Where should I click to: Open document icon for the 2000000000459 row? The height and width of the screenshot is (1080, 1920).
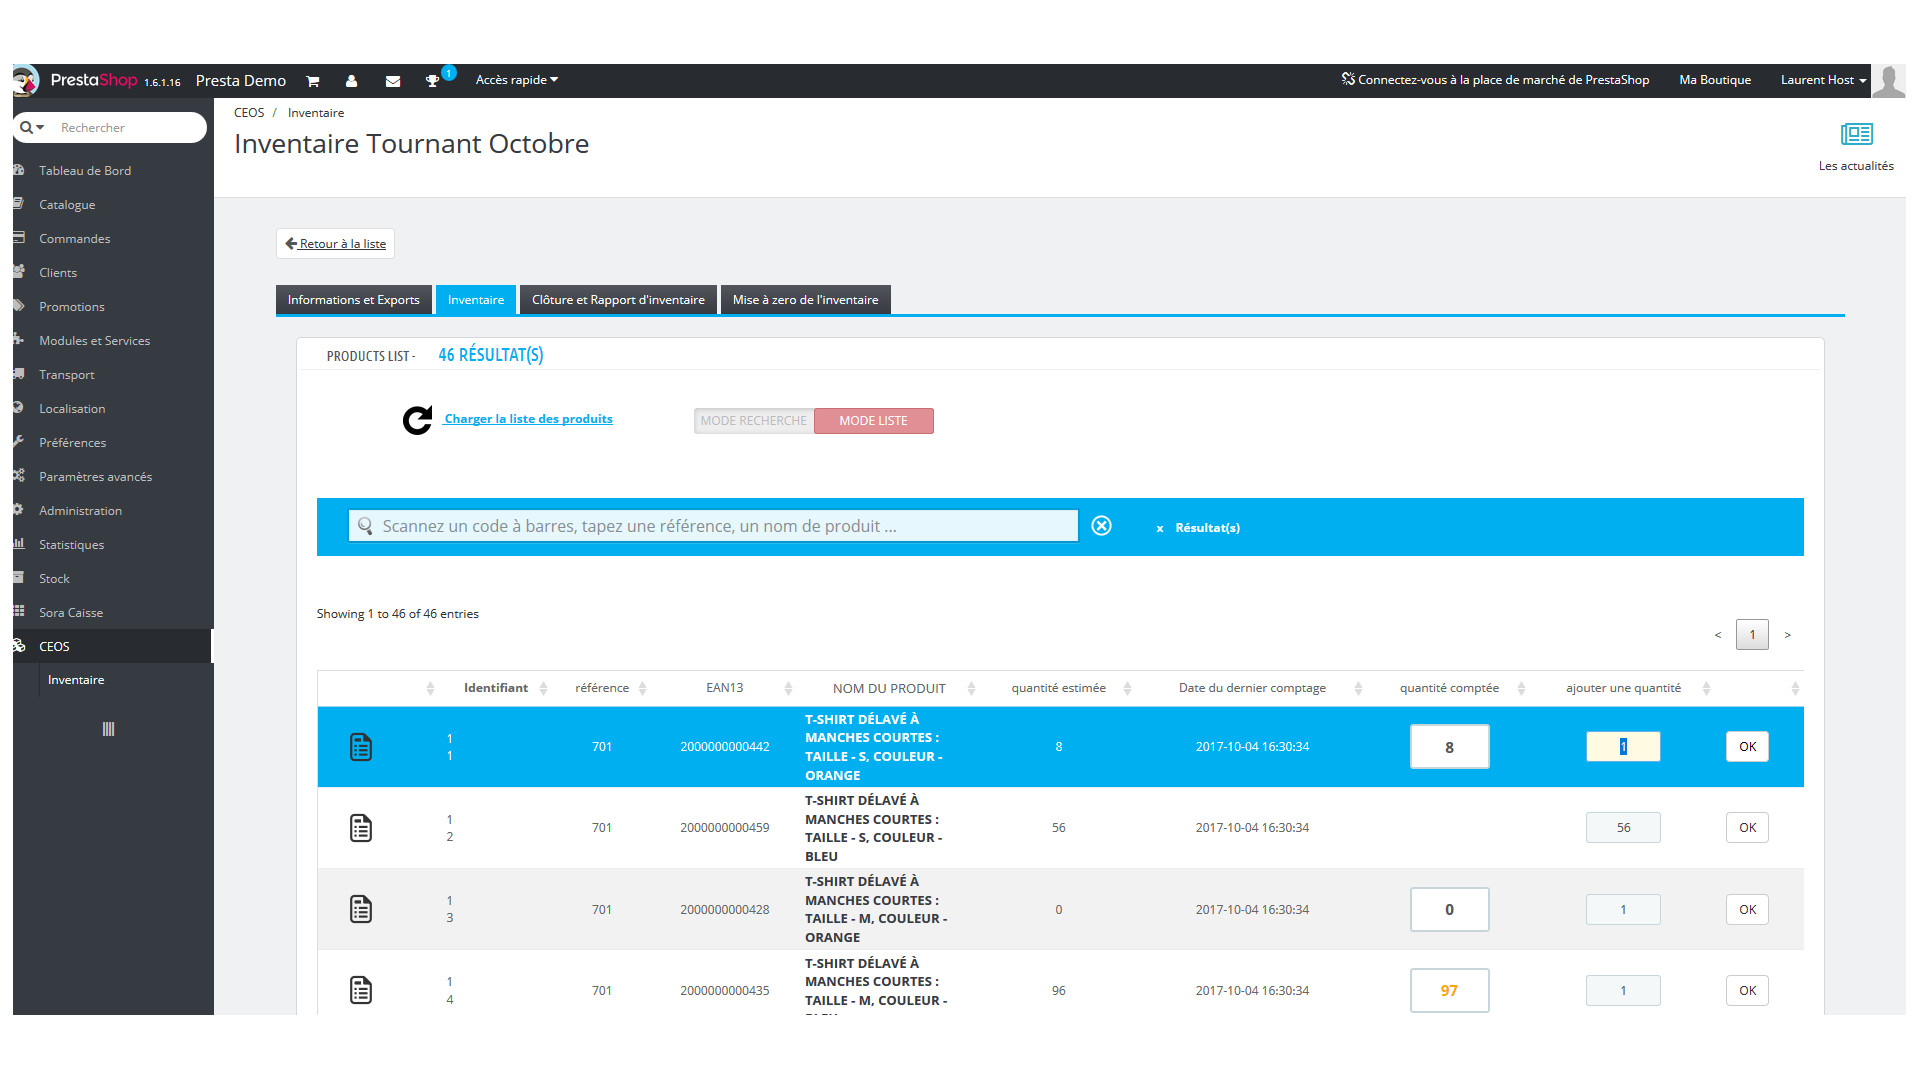361,828
